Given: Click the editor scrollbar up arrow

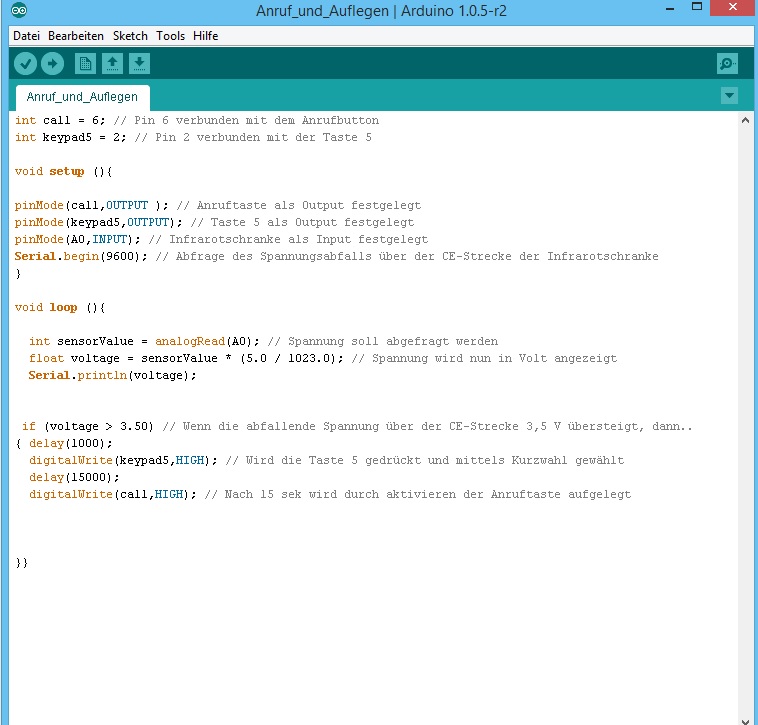Looking at the screenshot, I should tap(745, 120).
